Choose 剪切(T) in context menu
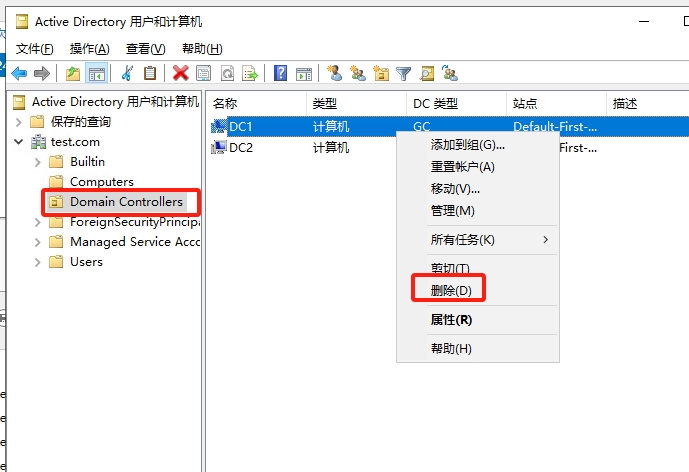The height and width of the screenshot is (472, 689). 478,268
